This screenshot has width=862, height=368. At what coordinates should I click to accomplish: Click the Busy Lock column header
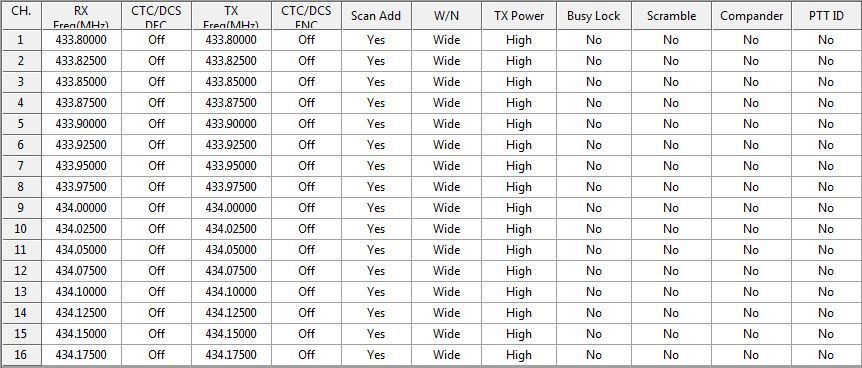point(594,16)
